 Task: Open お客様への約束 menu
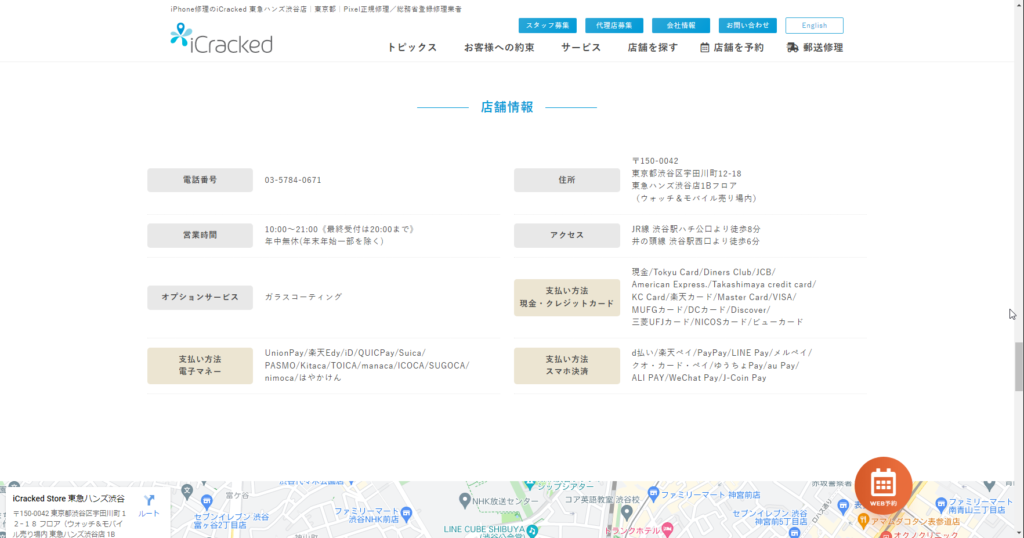tap(499, 48)
